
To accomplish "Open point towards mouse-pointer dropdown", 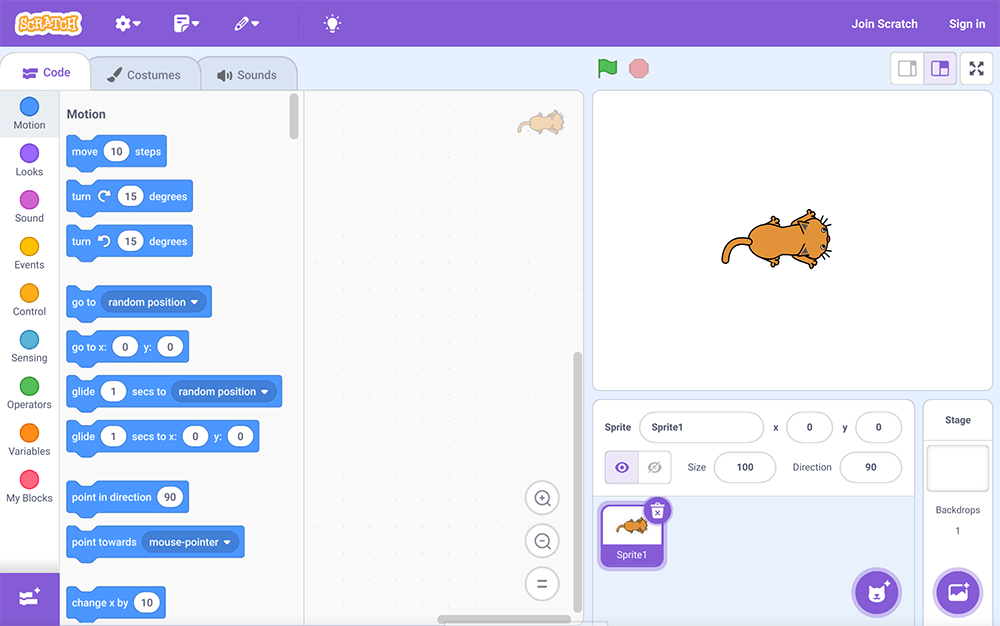I will 190,542.
